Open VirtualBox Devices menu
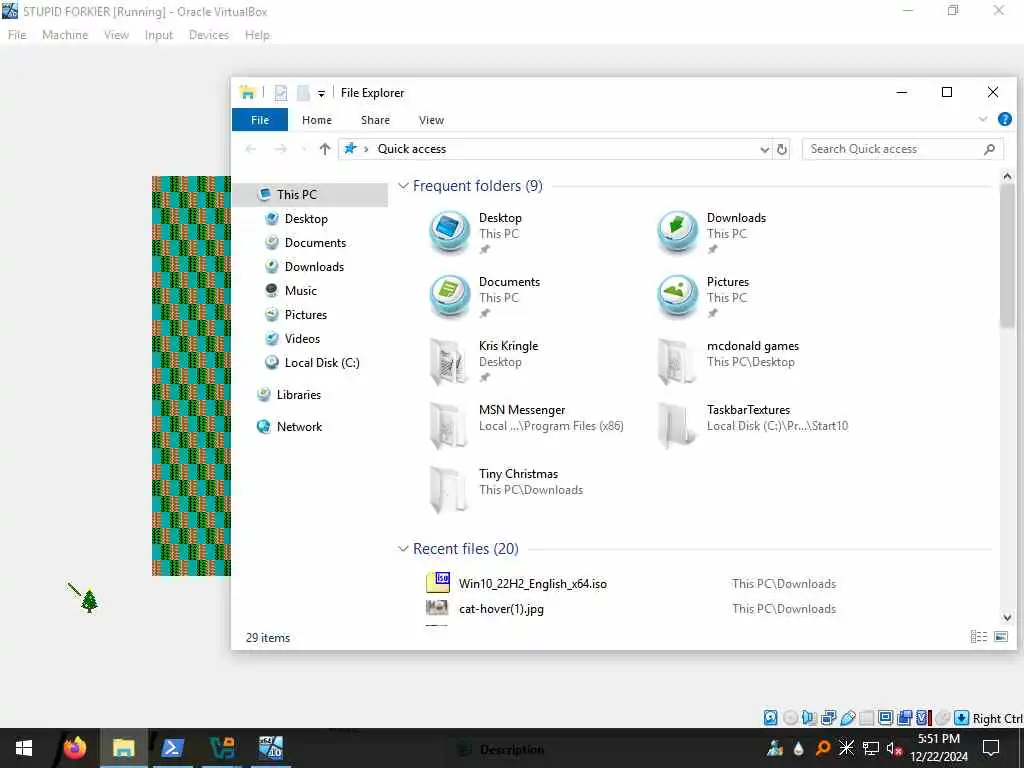1024x768 pixels. [209, 35]
